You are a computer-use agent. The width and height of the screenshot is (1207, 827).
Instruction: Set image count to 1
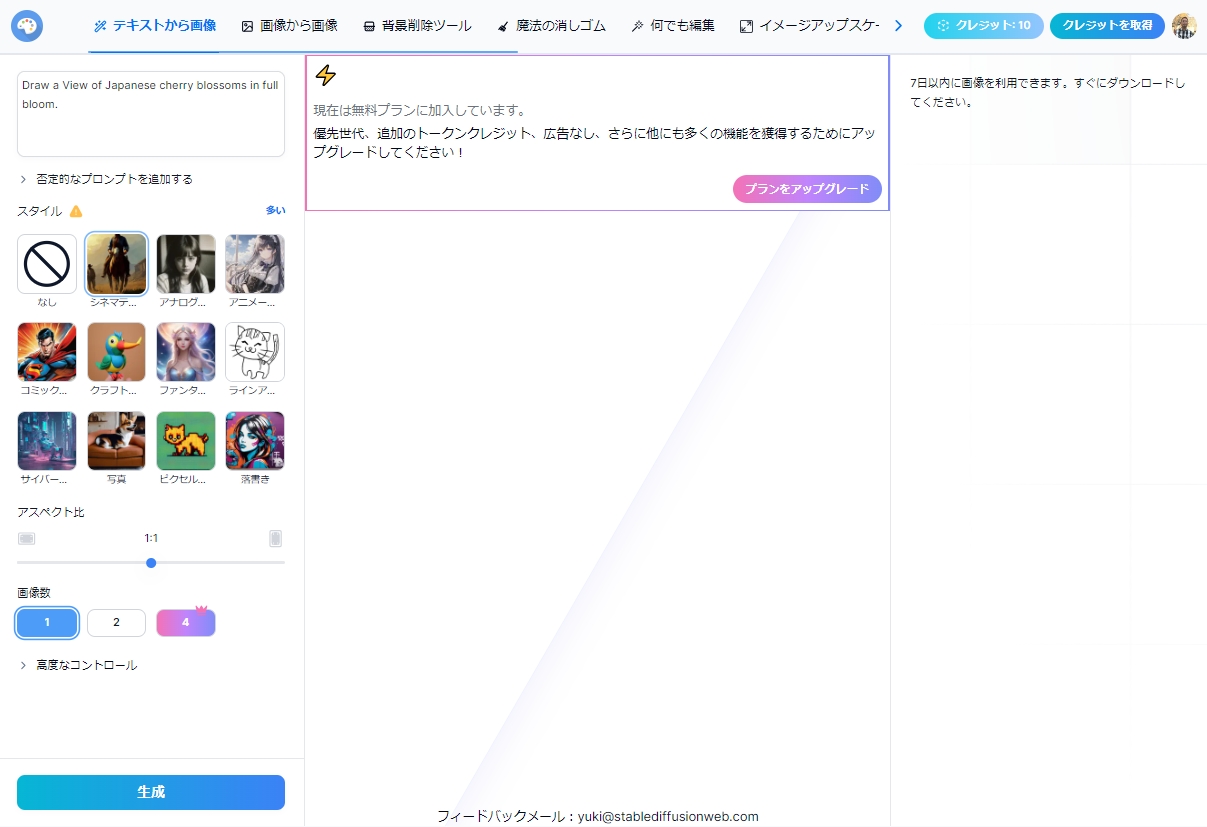point(47,623)
